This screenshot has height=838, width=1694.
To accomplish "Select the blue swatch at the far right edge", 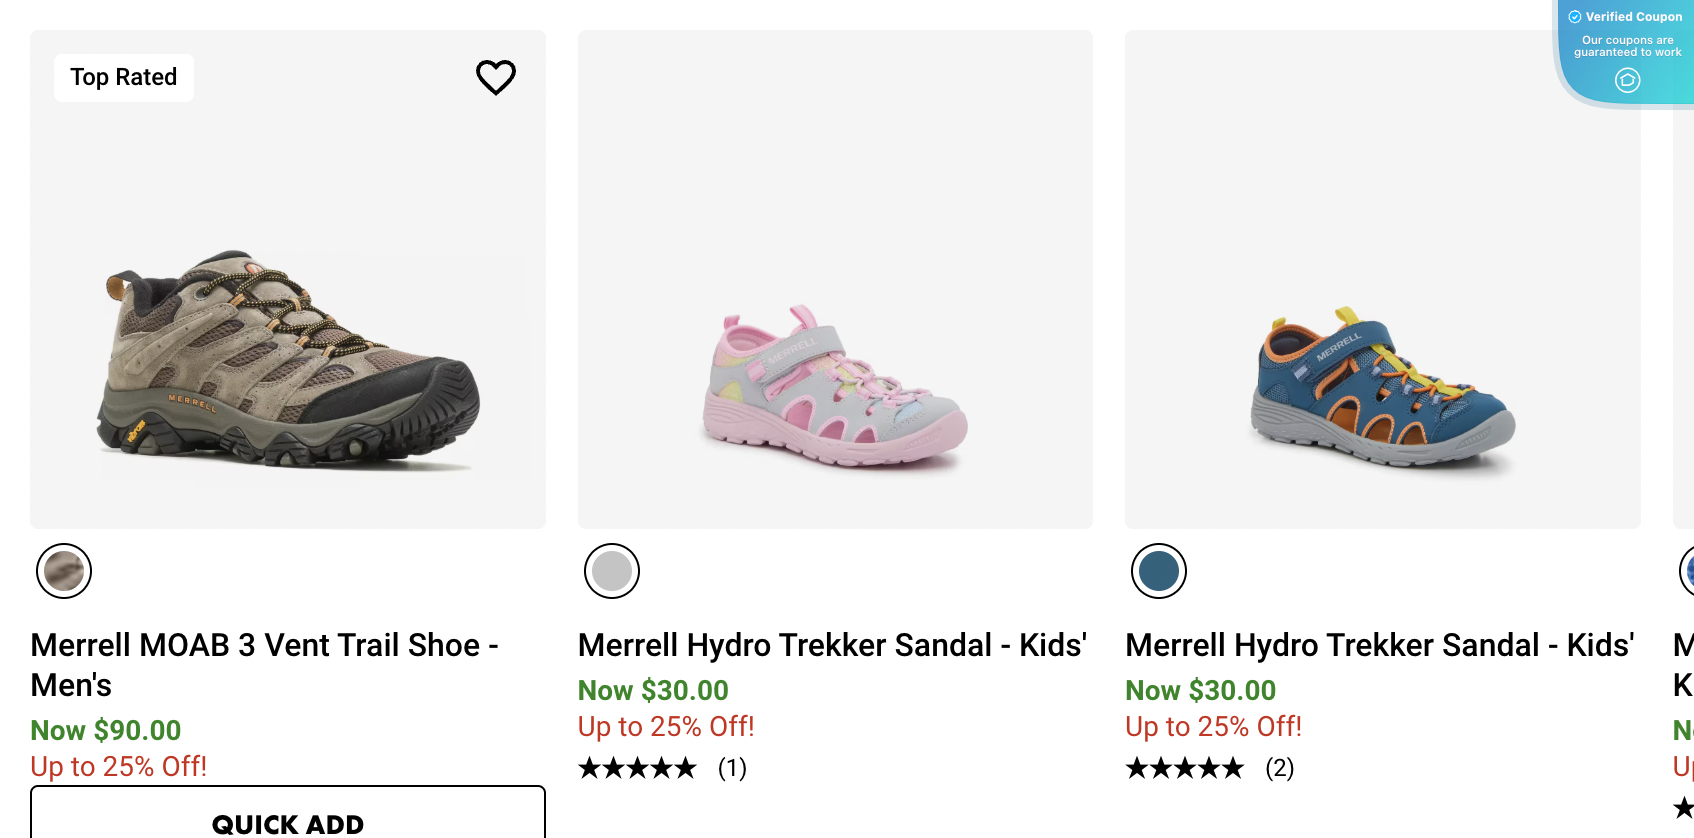I will click(x=1686, y=571).
